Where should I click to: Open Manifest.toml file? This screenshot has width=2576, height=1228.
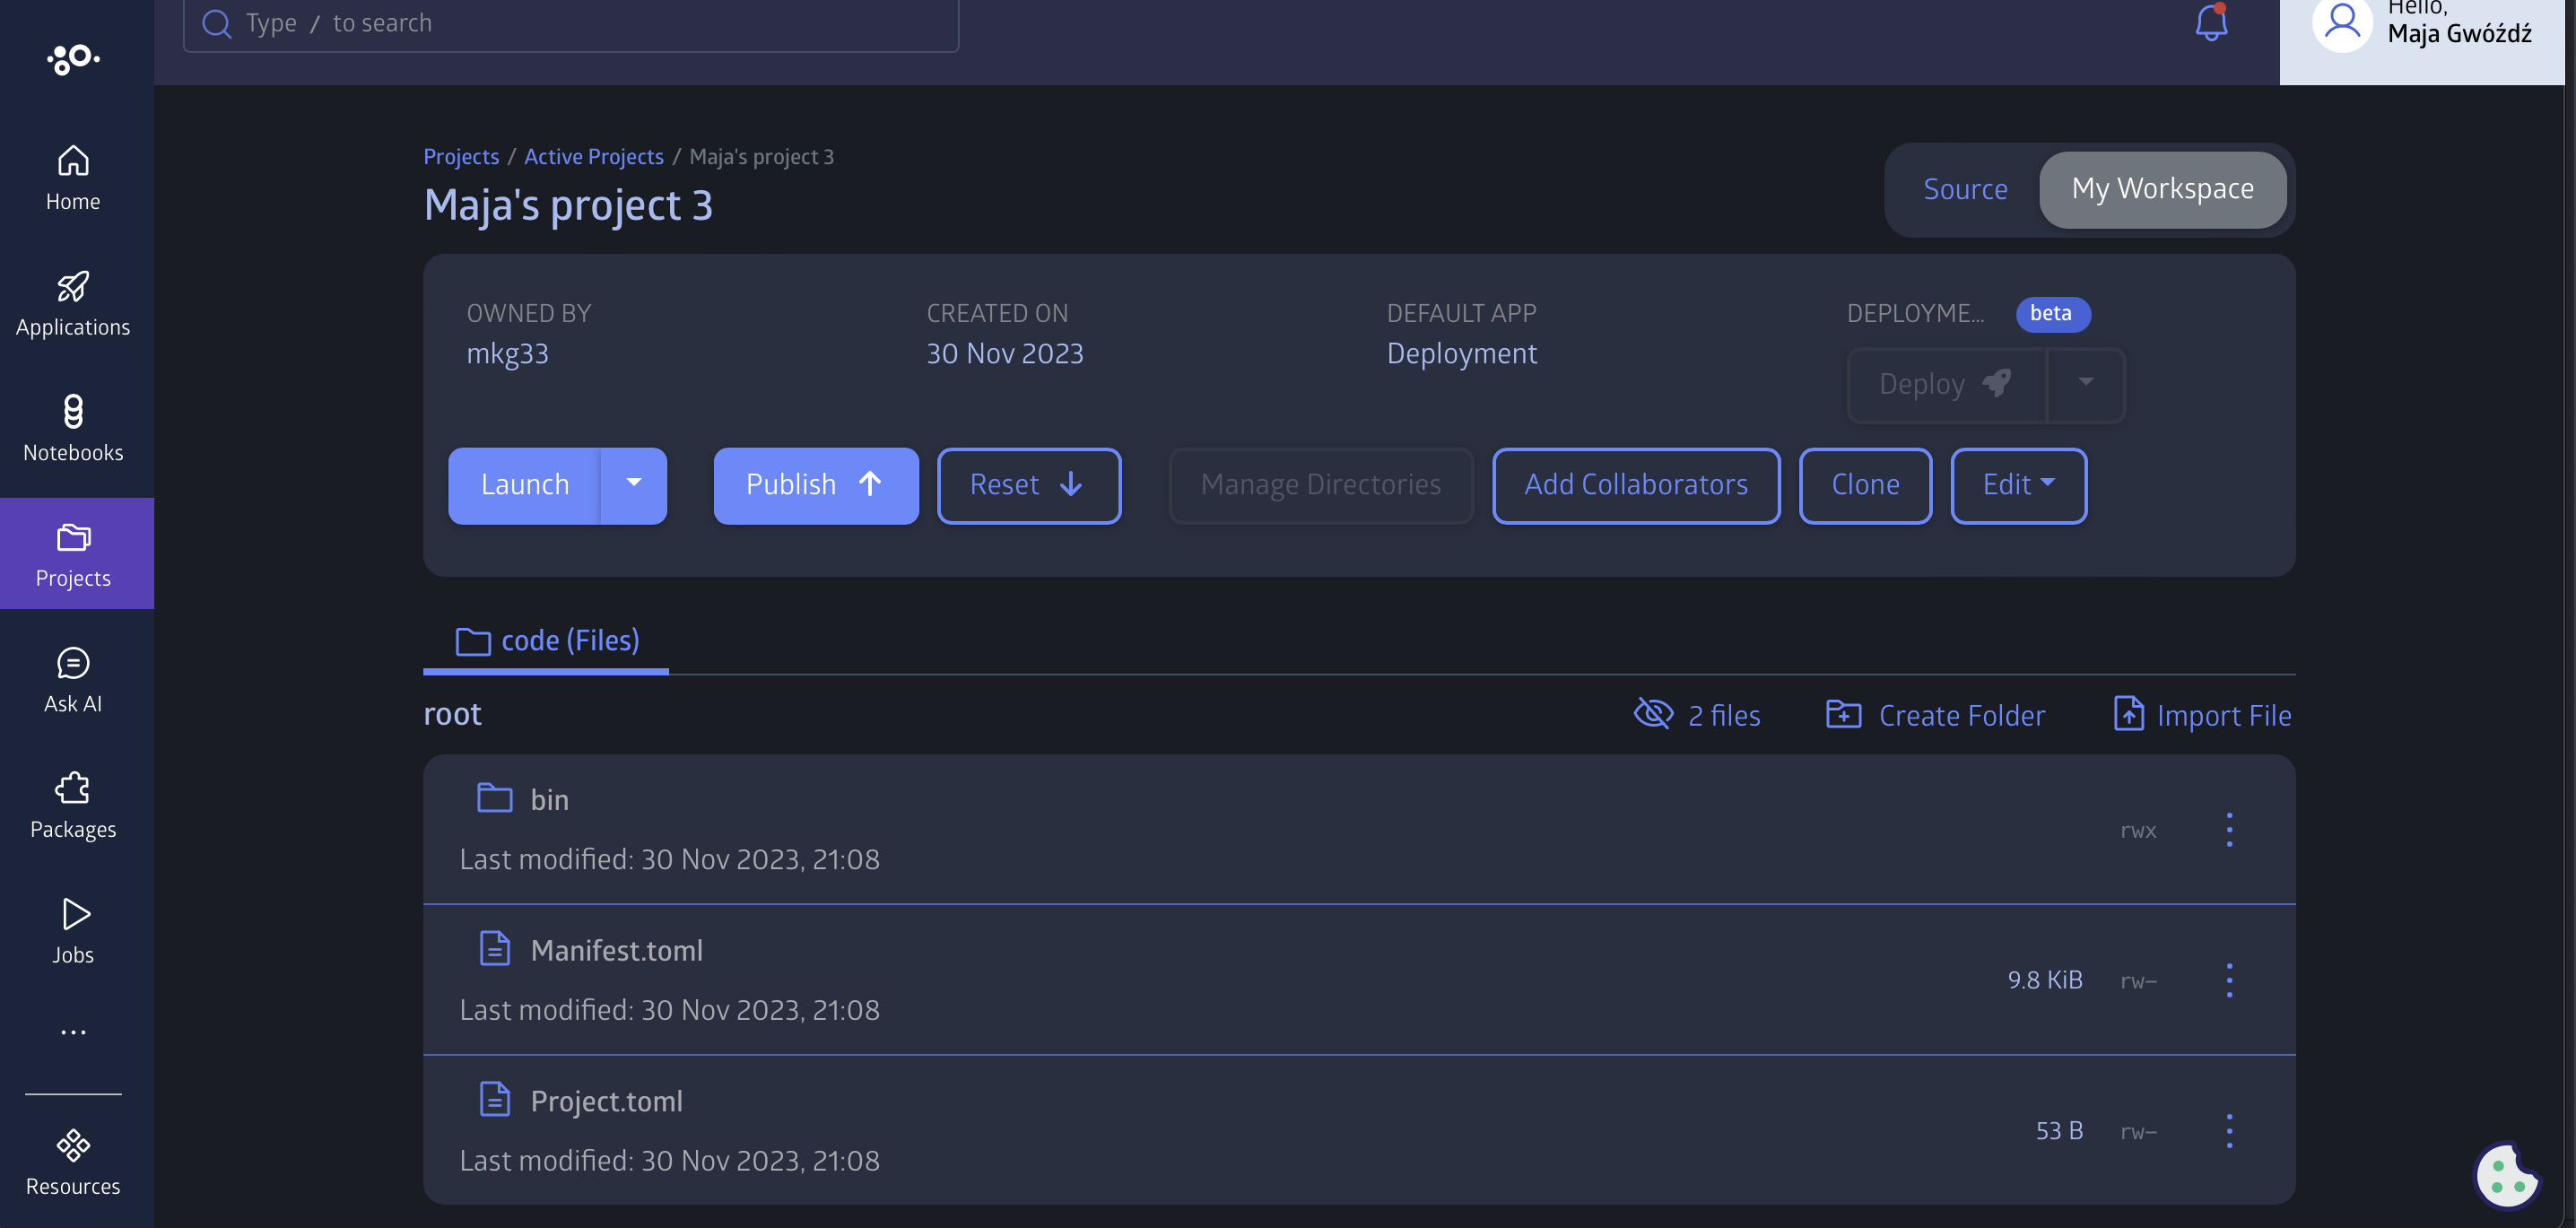(616, 950)
